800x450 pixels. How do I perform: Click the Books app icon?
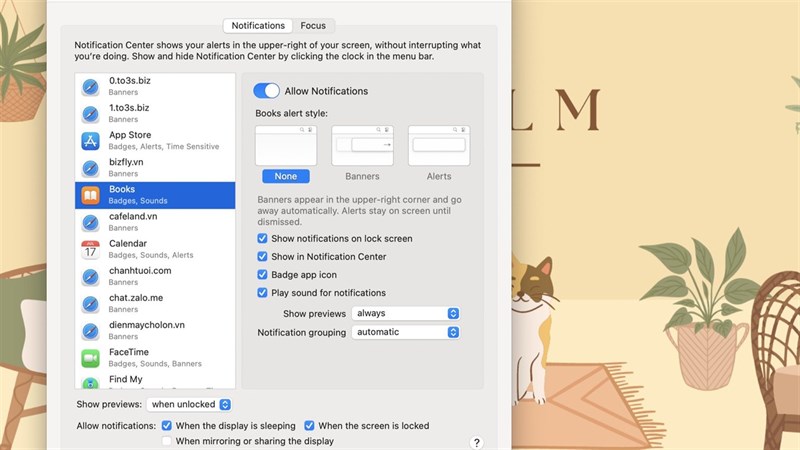[x=90, y=195]
